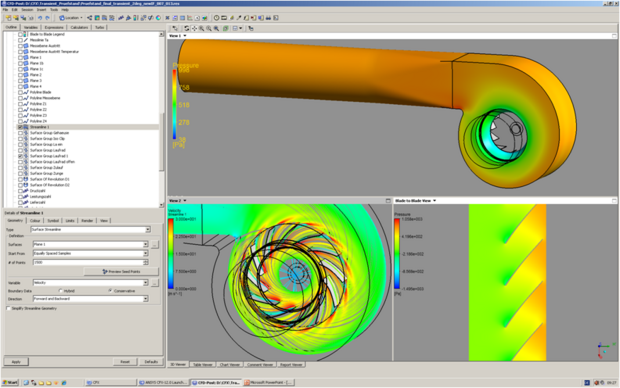Open the Start From dropdown
The image size is (620, 388).
146,254
